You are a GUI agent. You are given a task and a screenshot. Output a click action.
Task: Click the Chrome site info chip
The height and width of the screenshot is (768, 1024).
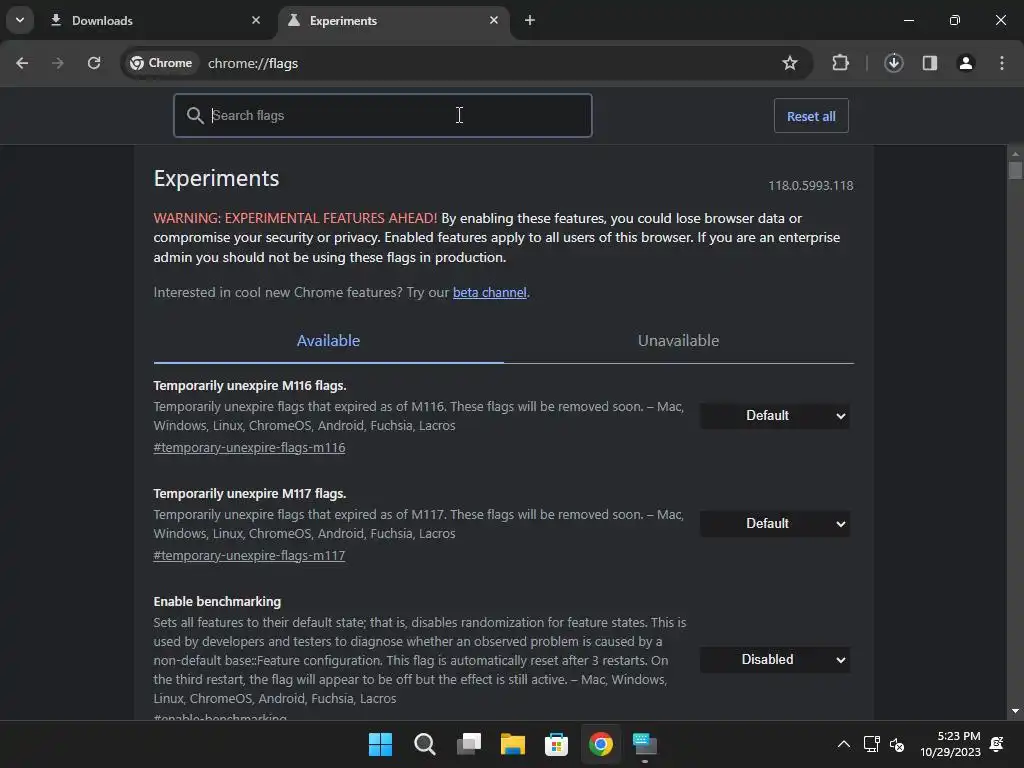(161, 63)
